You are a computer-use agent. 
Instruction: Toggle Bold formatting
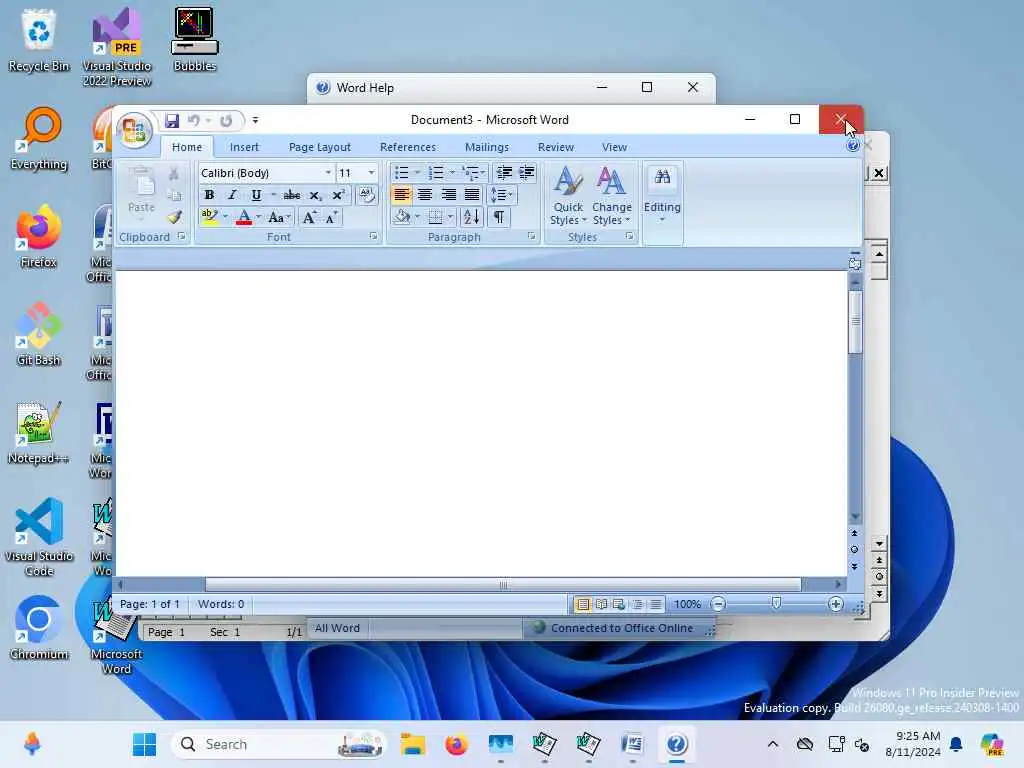click(209, 195)
